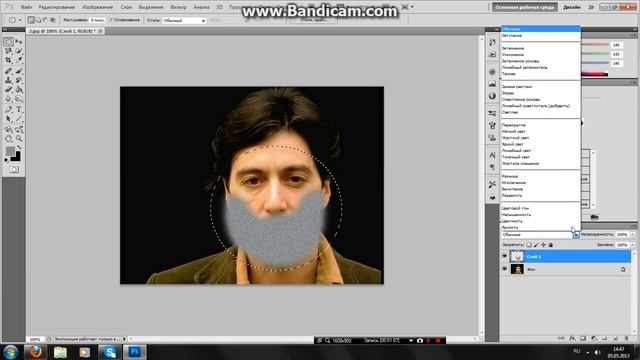The width and height of the screenshot is (640, 360).
Task: Select the Crop tool
Action: pos(9,60)
